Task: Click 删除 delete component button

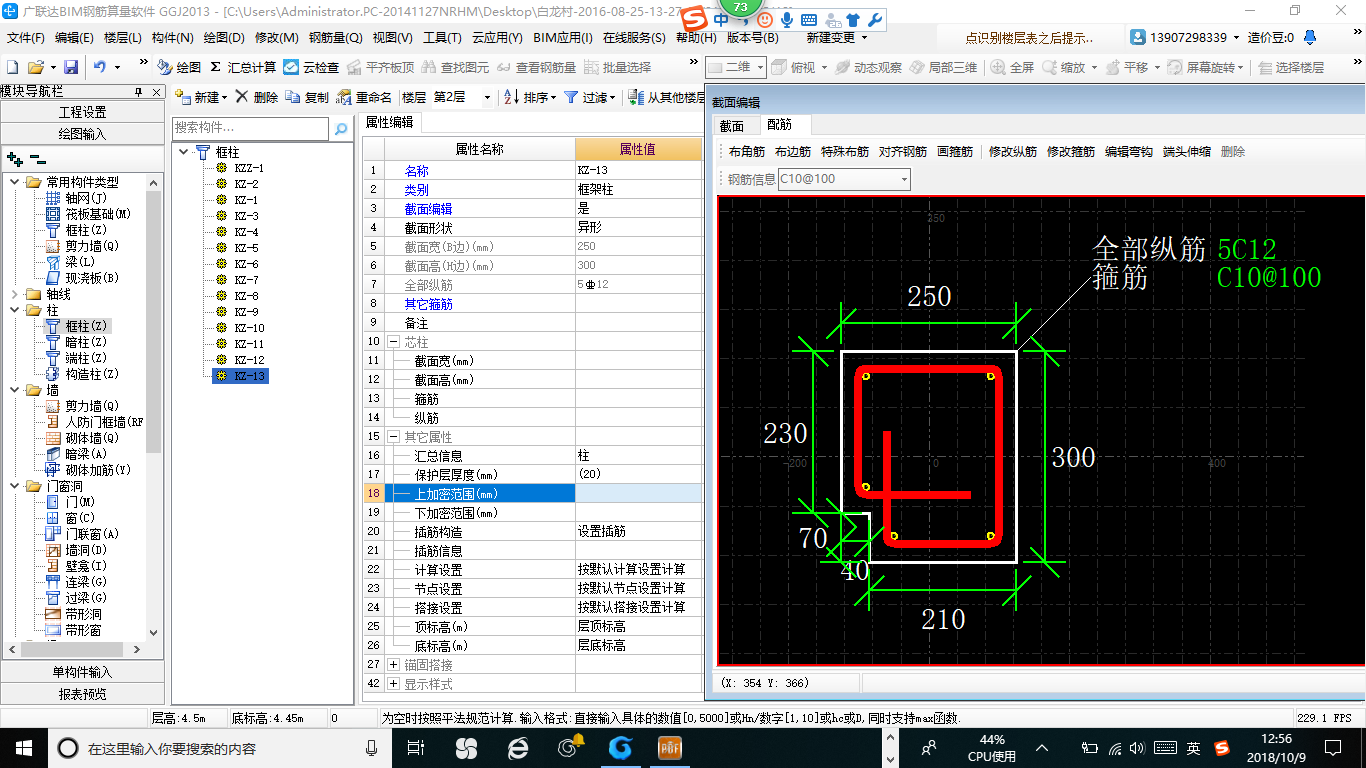Action: 257,97
